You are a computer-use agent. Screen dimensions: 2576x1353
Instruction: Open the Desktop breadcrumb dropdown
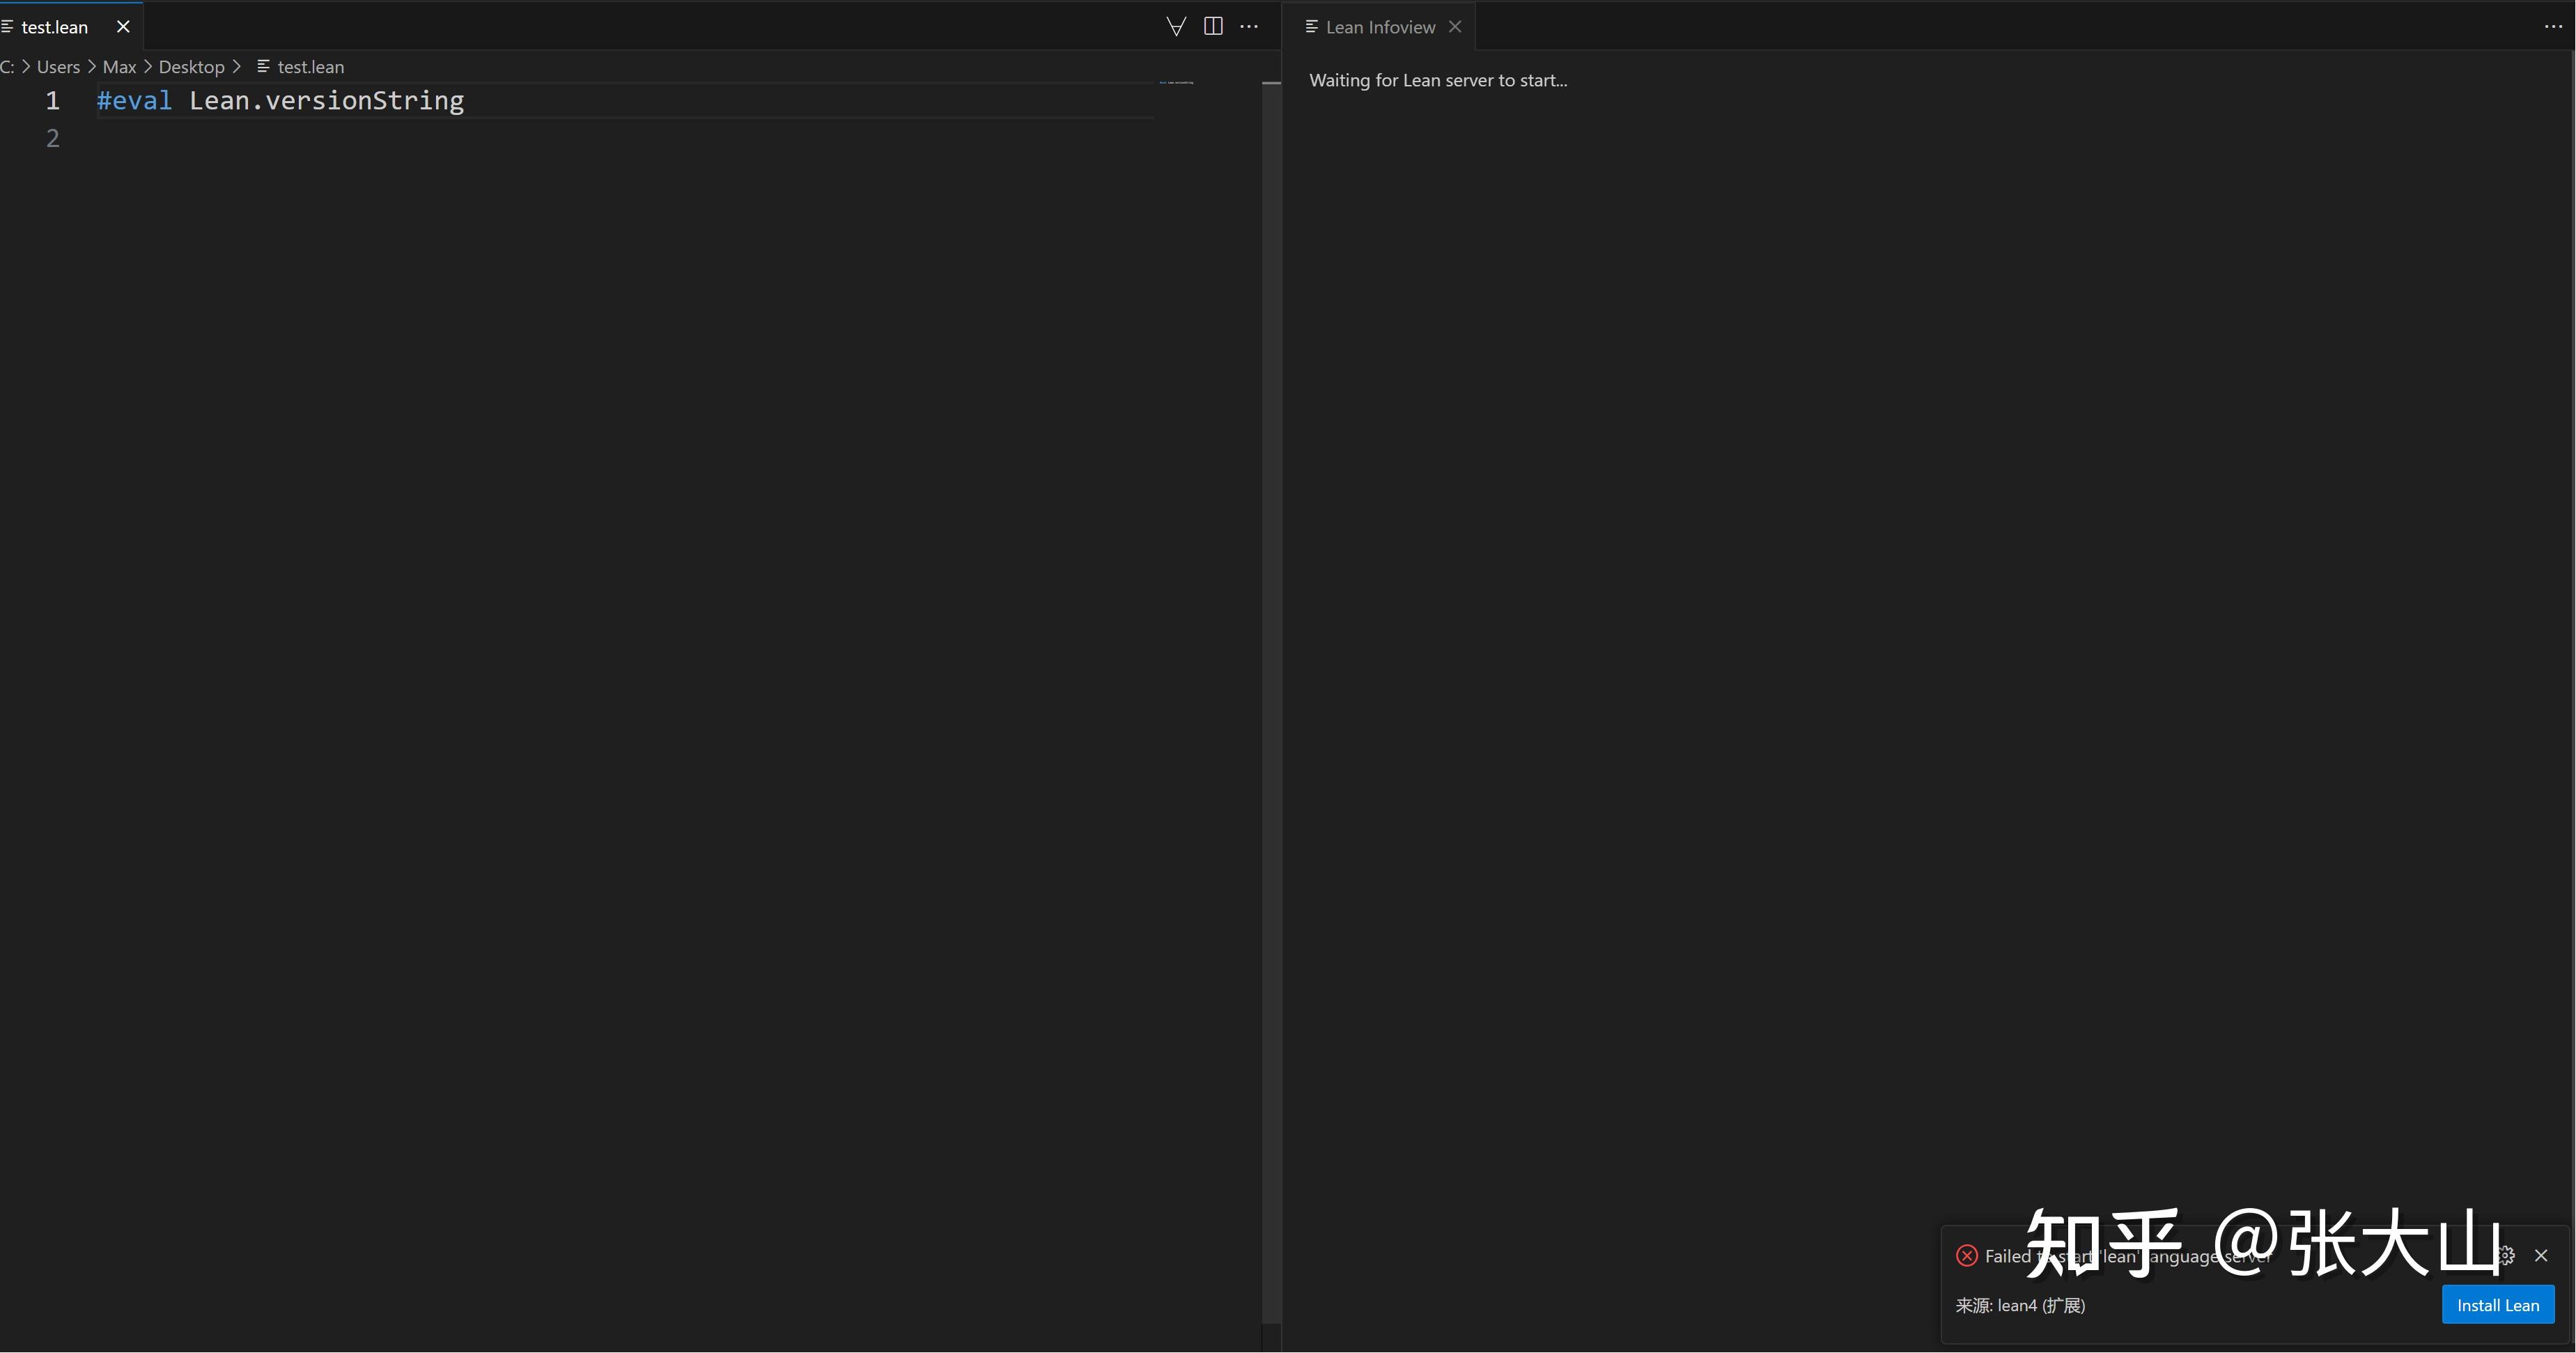[192, 66]
